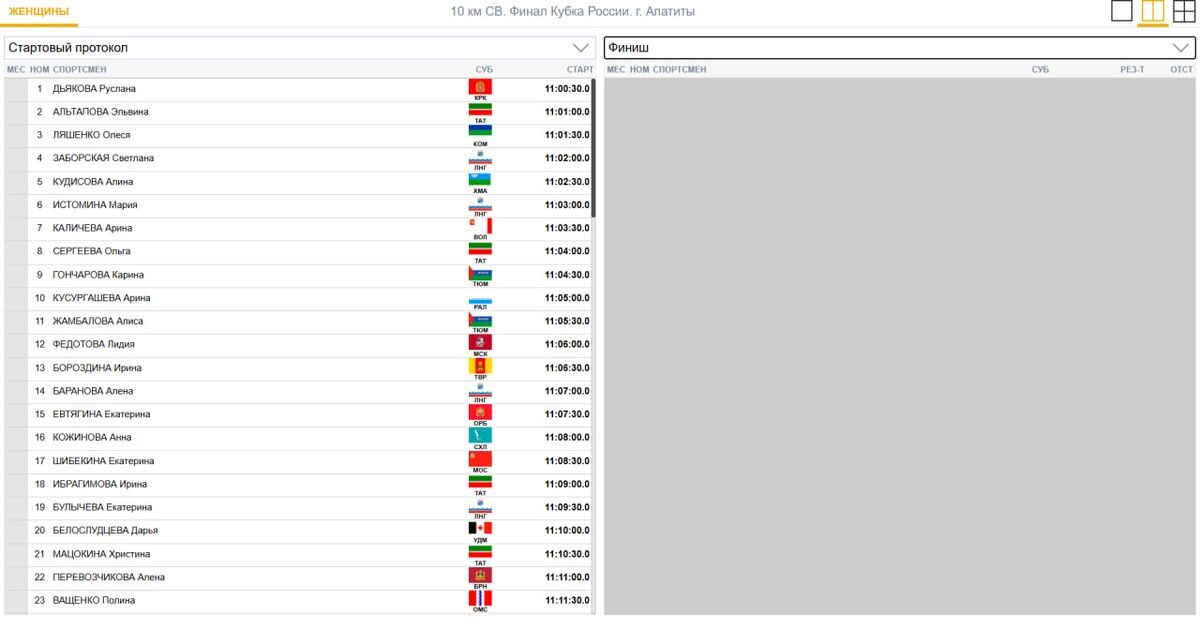Click the ВОЛ flag for КАЛИЧЕВА Арина

click(x=480, y=226)
